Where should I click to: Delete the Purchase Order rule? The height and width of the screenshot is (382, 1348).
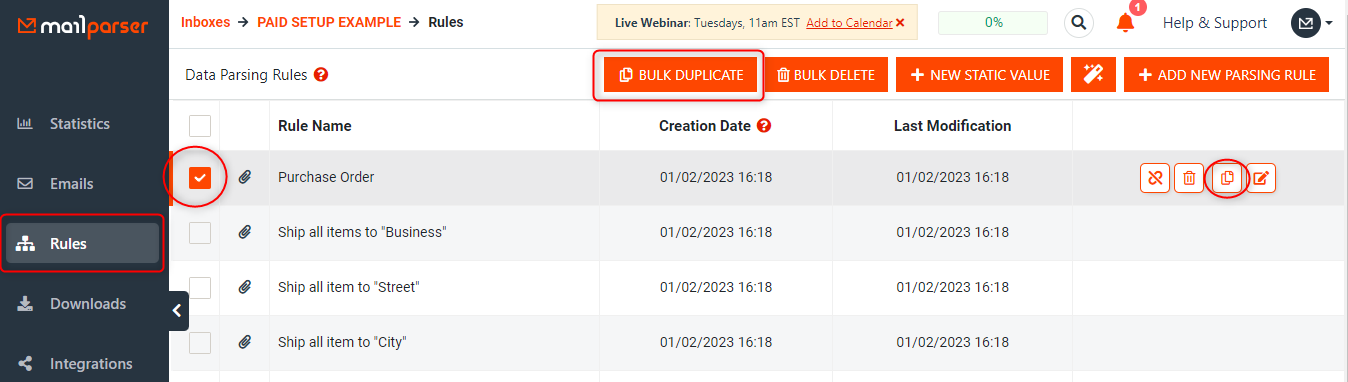(x=1189, y=178)
